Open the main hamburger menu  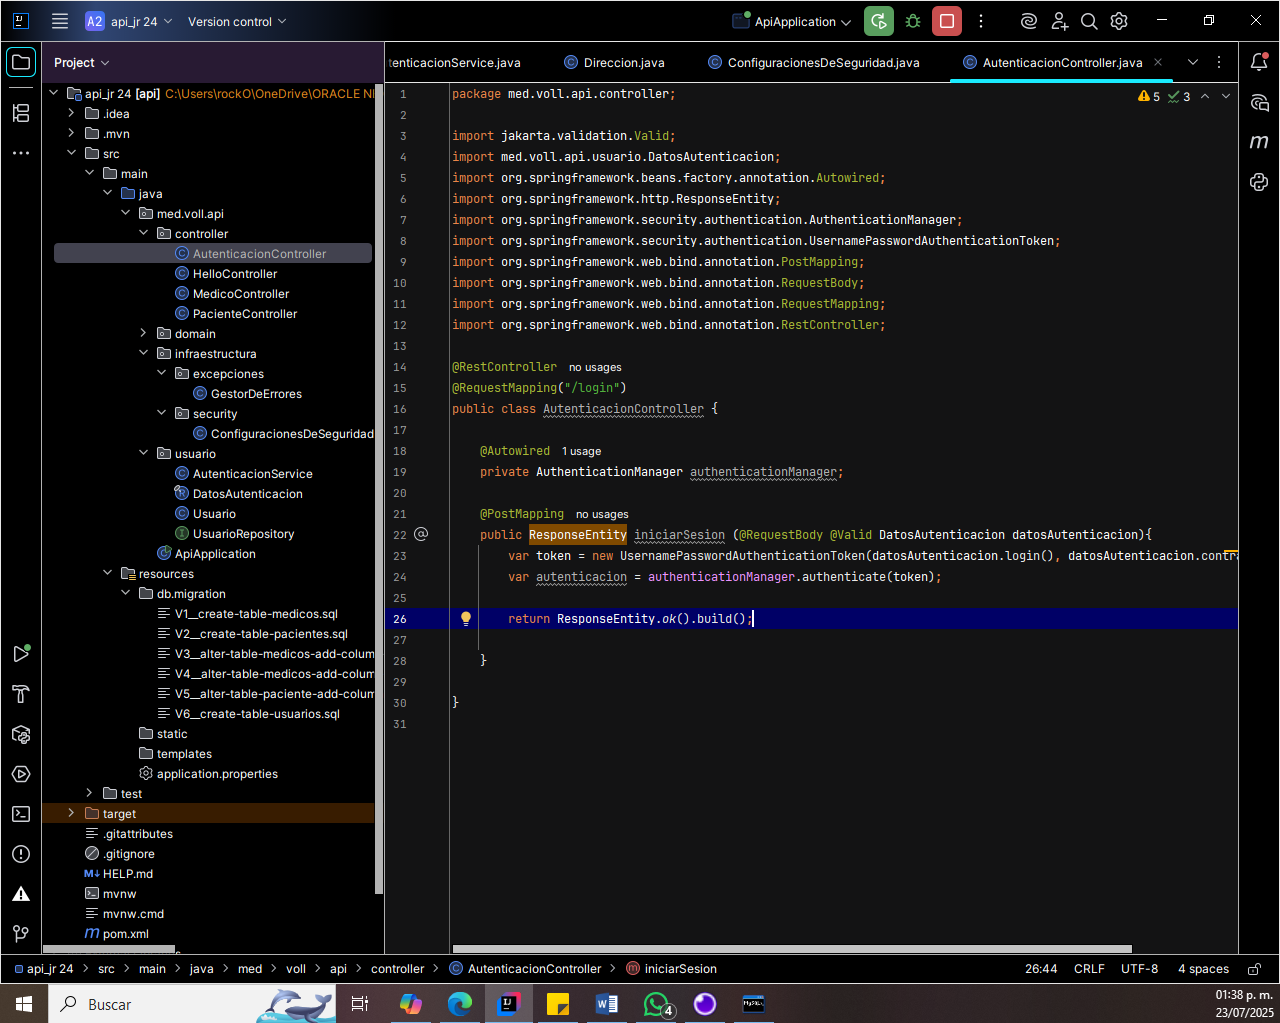click(x=60, y=21)
